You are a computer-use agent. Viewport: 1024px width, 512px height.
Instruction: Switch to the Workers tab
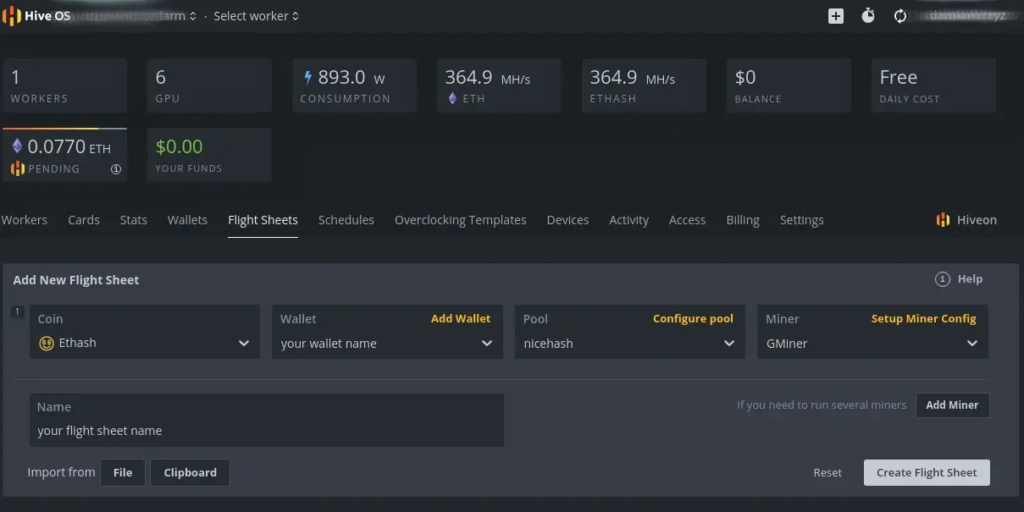coord(24,220)
